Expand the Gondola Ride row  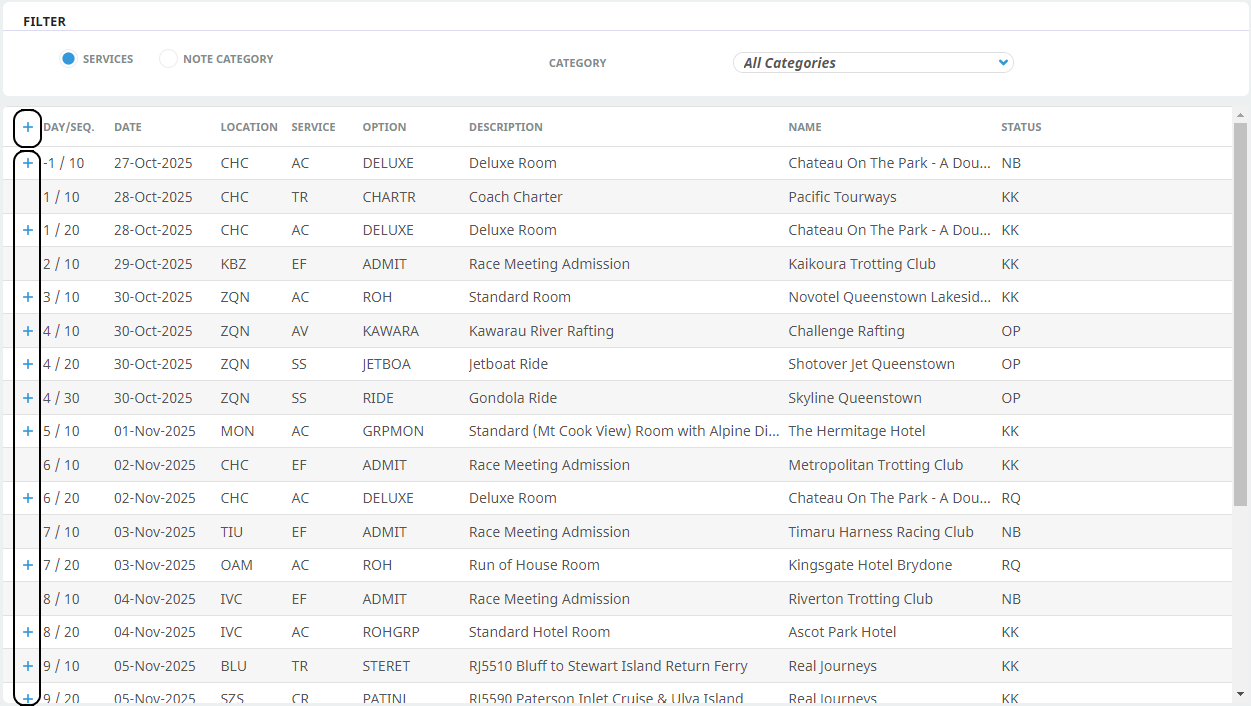click(x=28, y=398)
